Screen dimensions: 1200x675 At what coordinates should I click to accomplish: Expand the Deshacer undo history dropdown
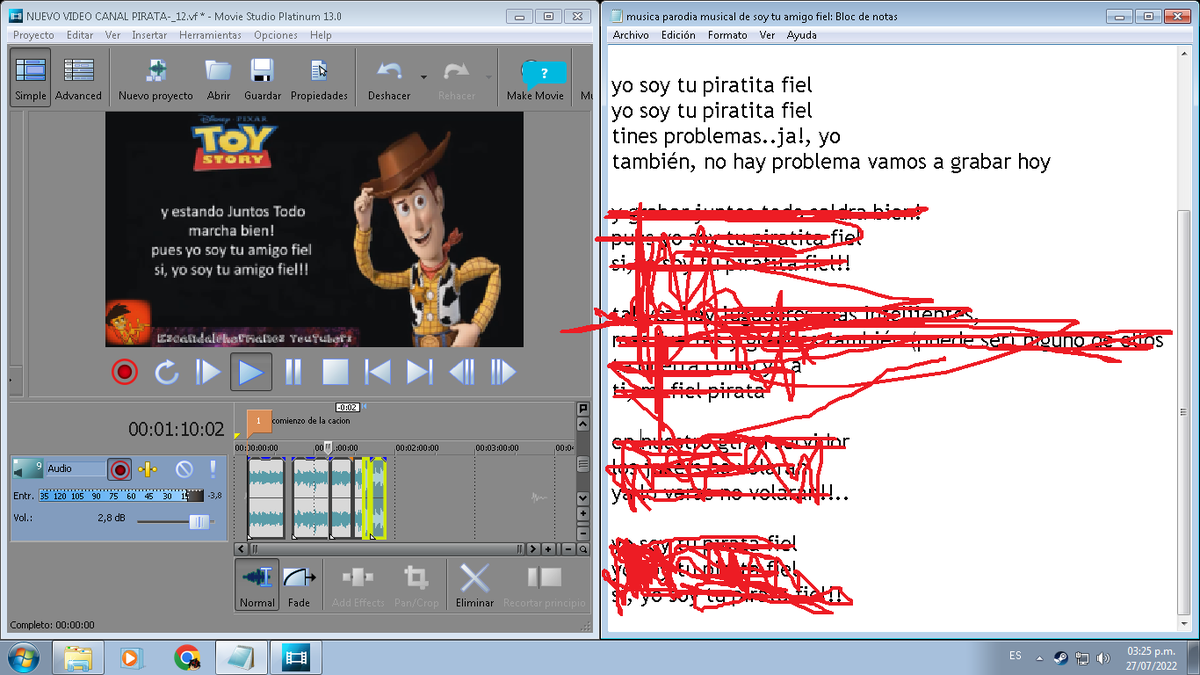click(422, 77)
